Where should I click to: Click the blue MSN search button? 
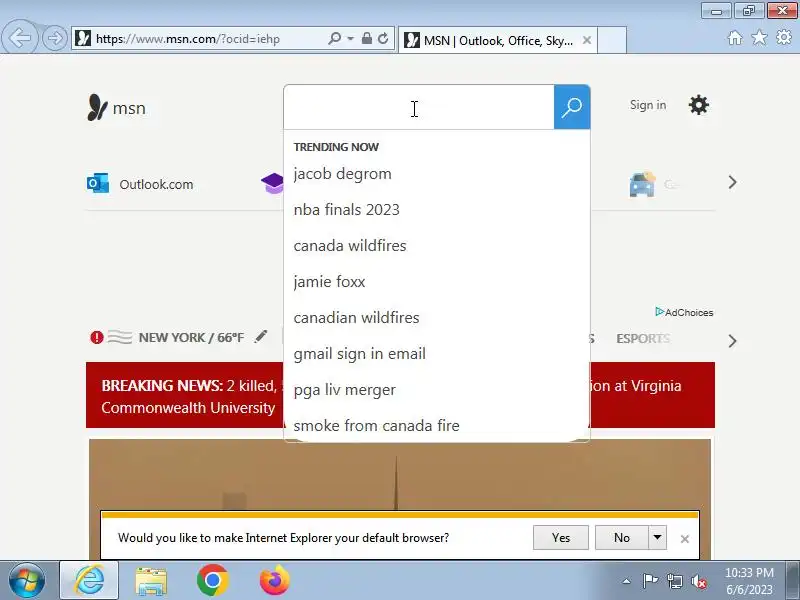click(572, 107)
